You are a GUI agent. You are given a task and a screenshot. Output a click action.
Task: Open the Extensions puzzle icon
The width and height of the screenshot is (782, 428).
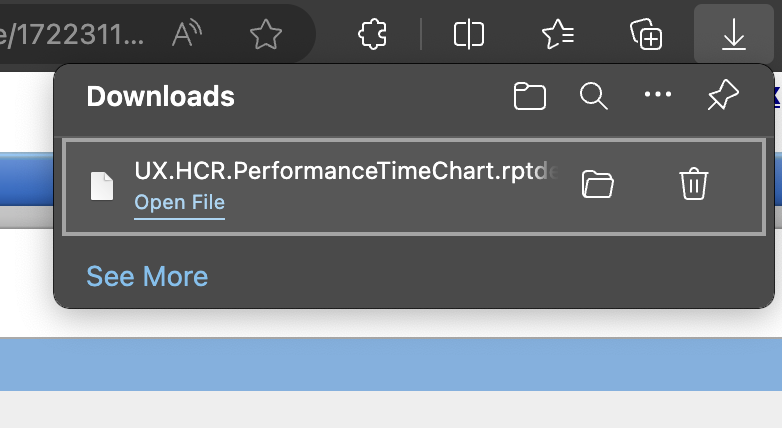click(373, 34)
